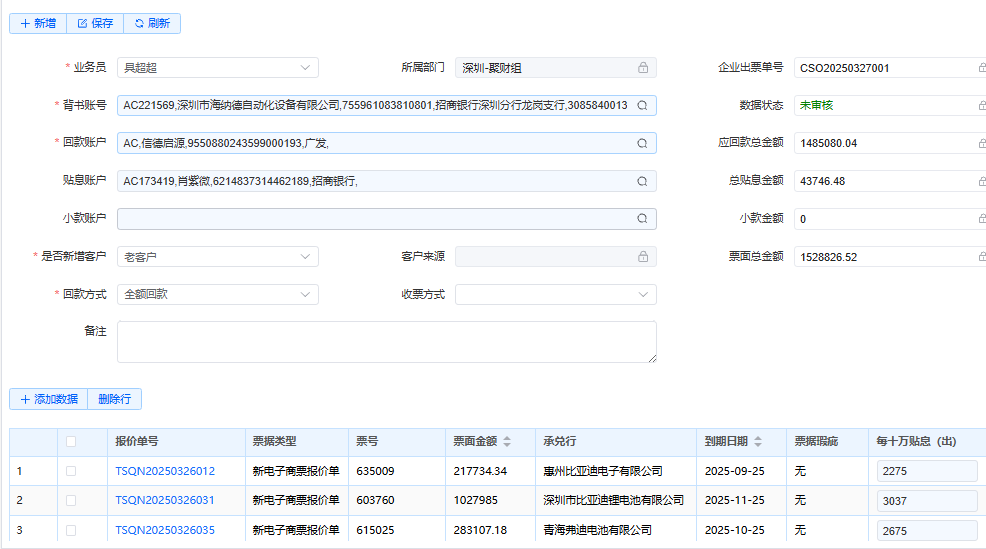Check row 3 checkbox for TSQN20250326035
The image size is (986, 549).
pos(71,530)
